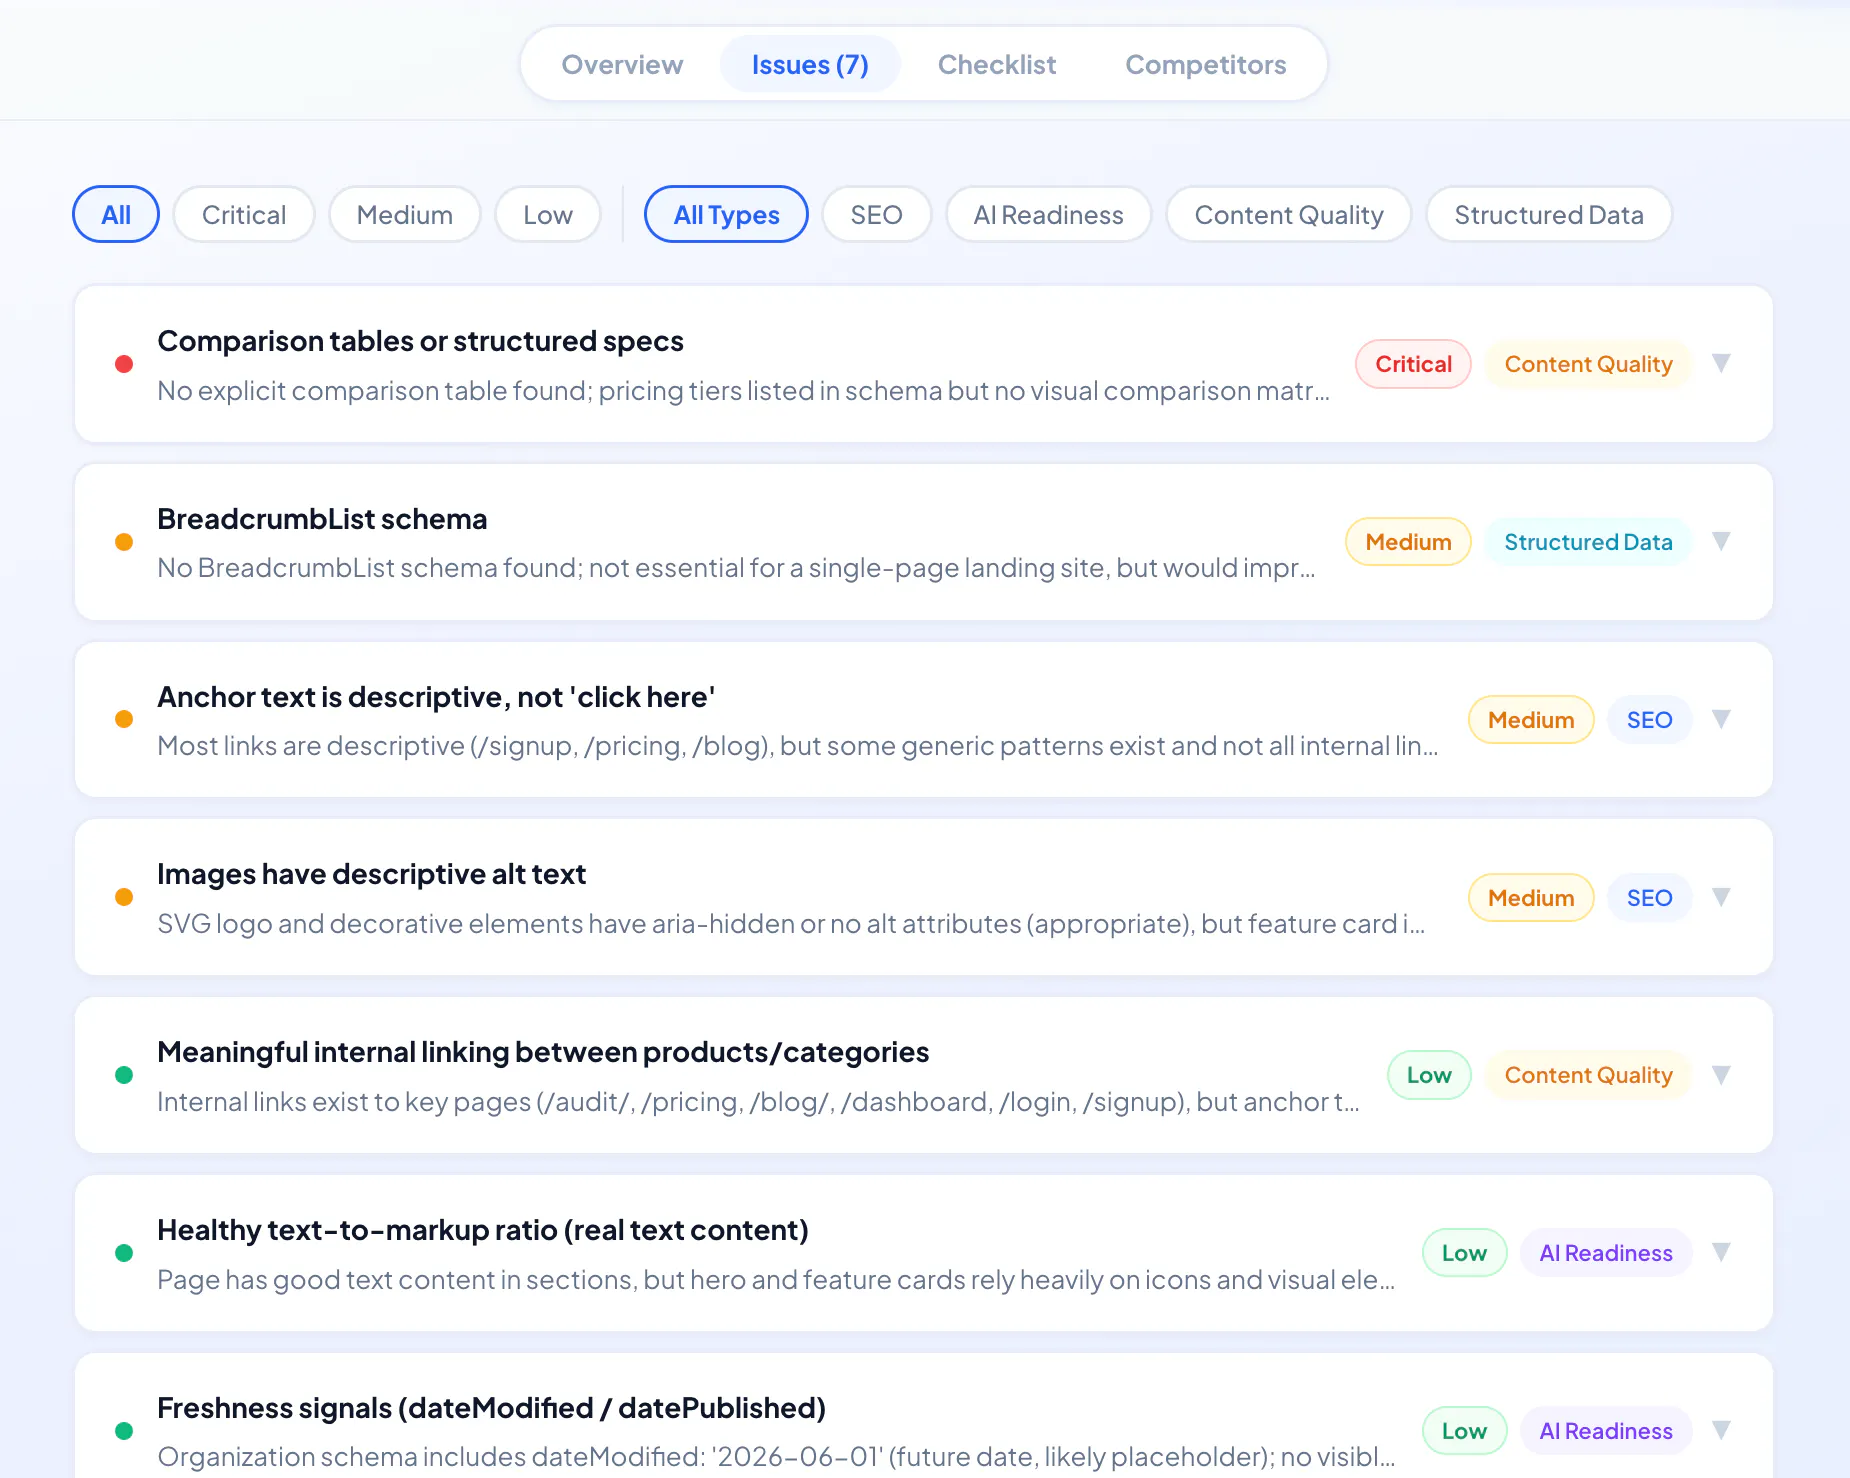This screenshot has width=1850, height=1478.
Task: Filter by AI Readiness type
Action: pyautogui.click(x=1049, y=214)
